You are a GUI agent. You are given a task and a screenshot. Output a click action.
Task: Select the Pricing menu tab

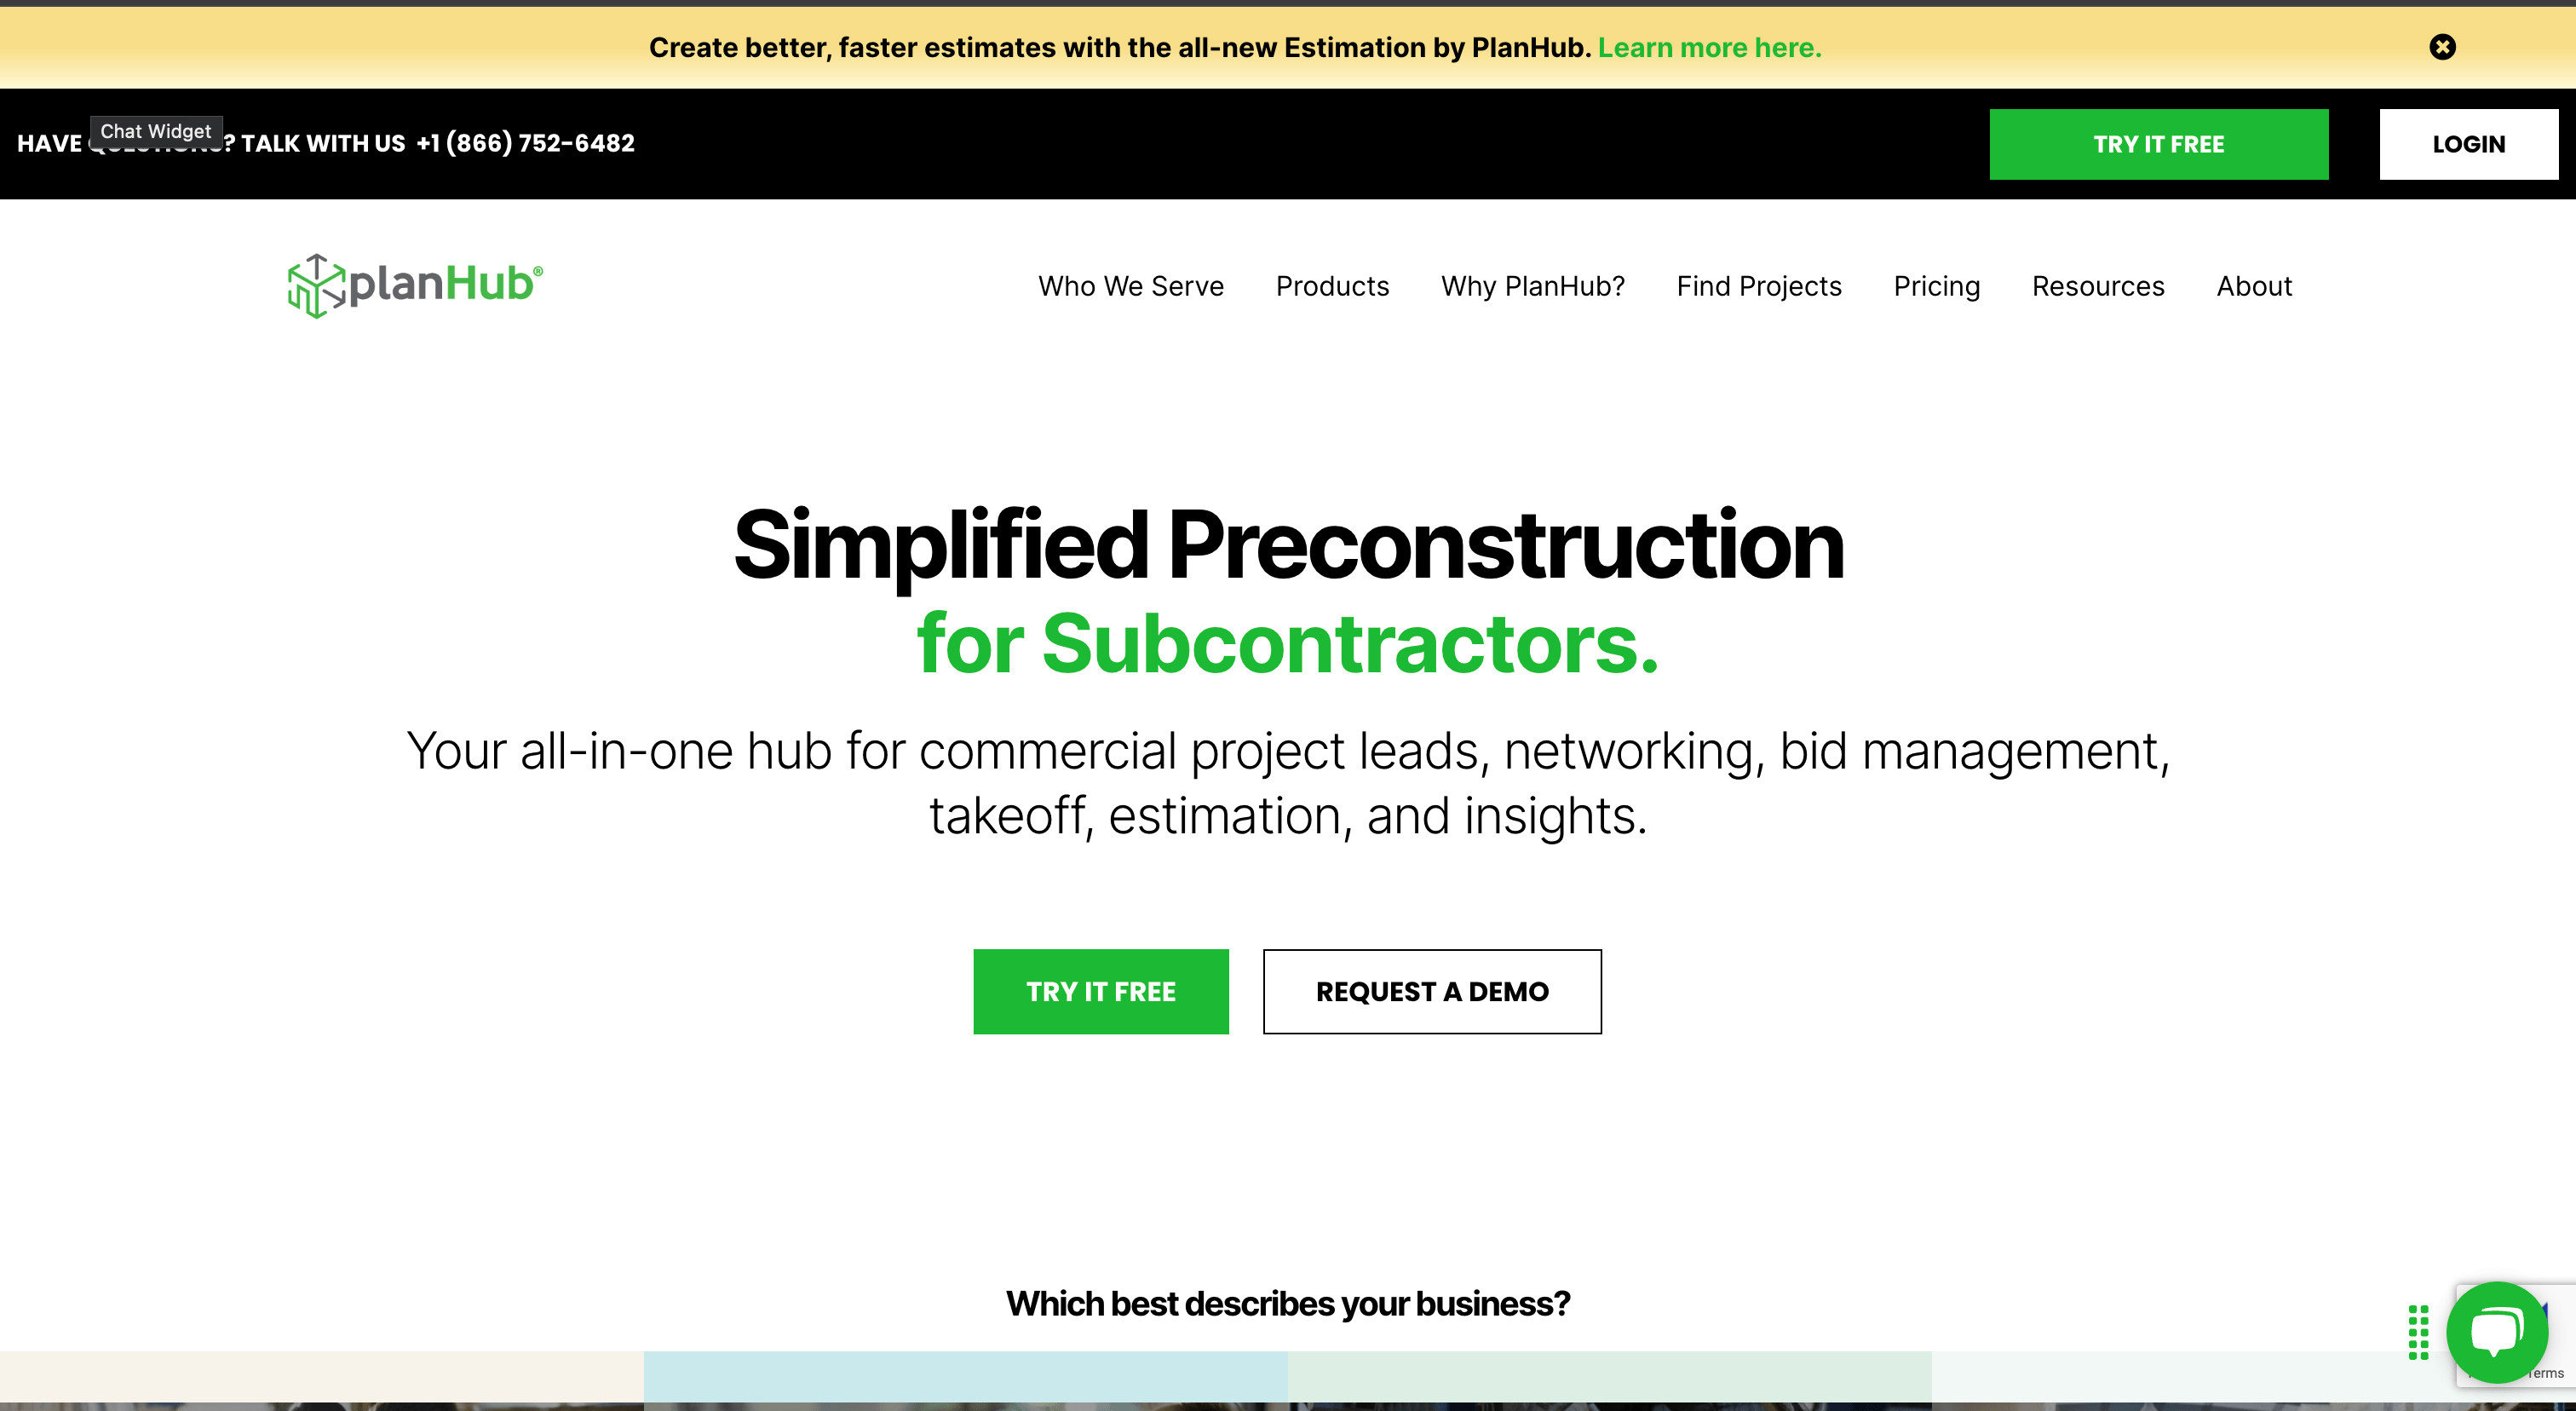(x=1939, y=285)
